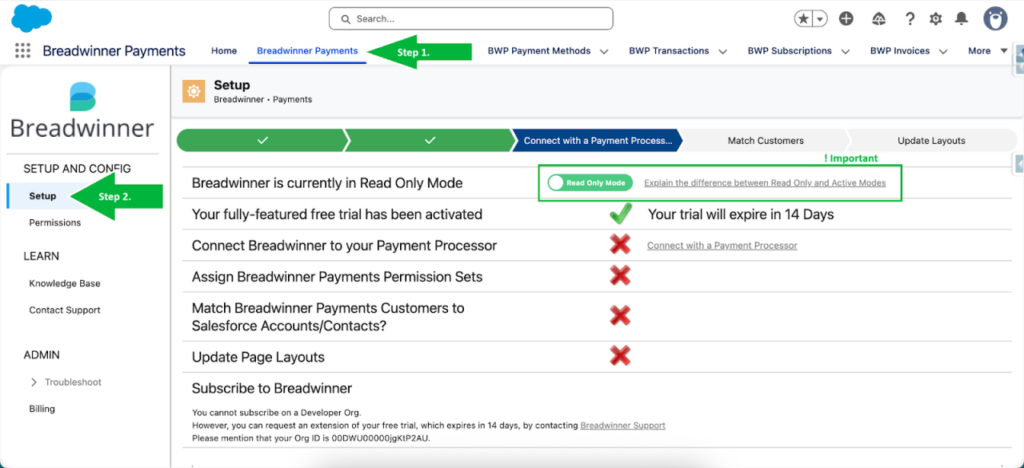Click the Connect with a Payment Processor link
Viewport: 1024px width, 468px height.
click(x=722, y=245)
